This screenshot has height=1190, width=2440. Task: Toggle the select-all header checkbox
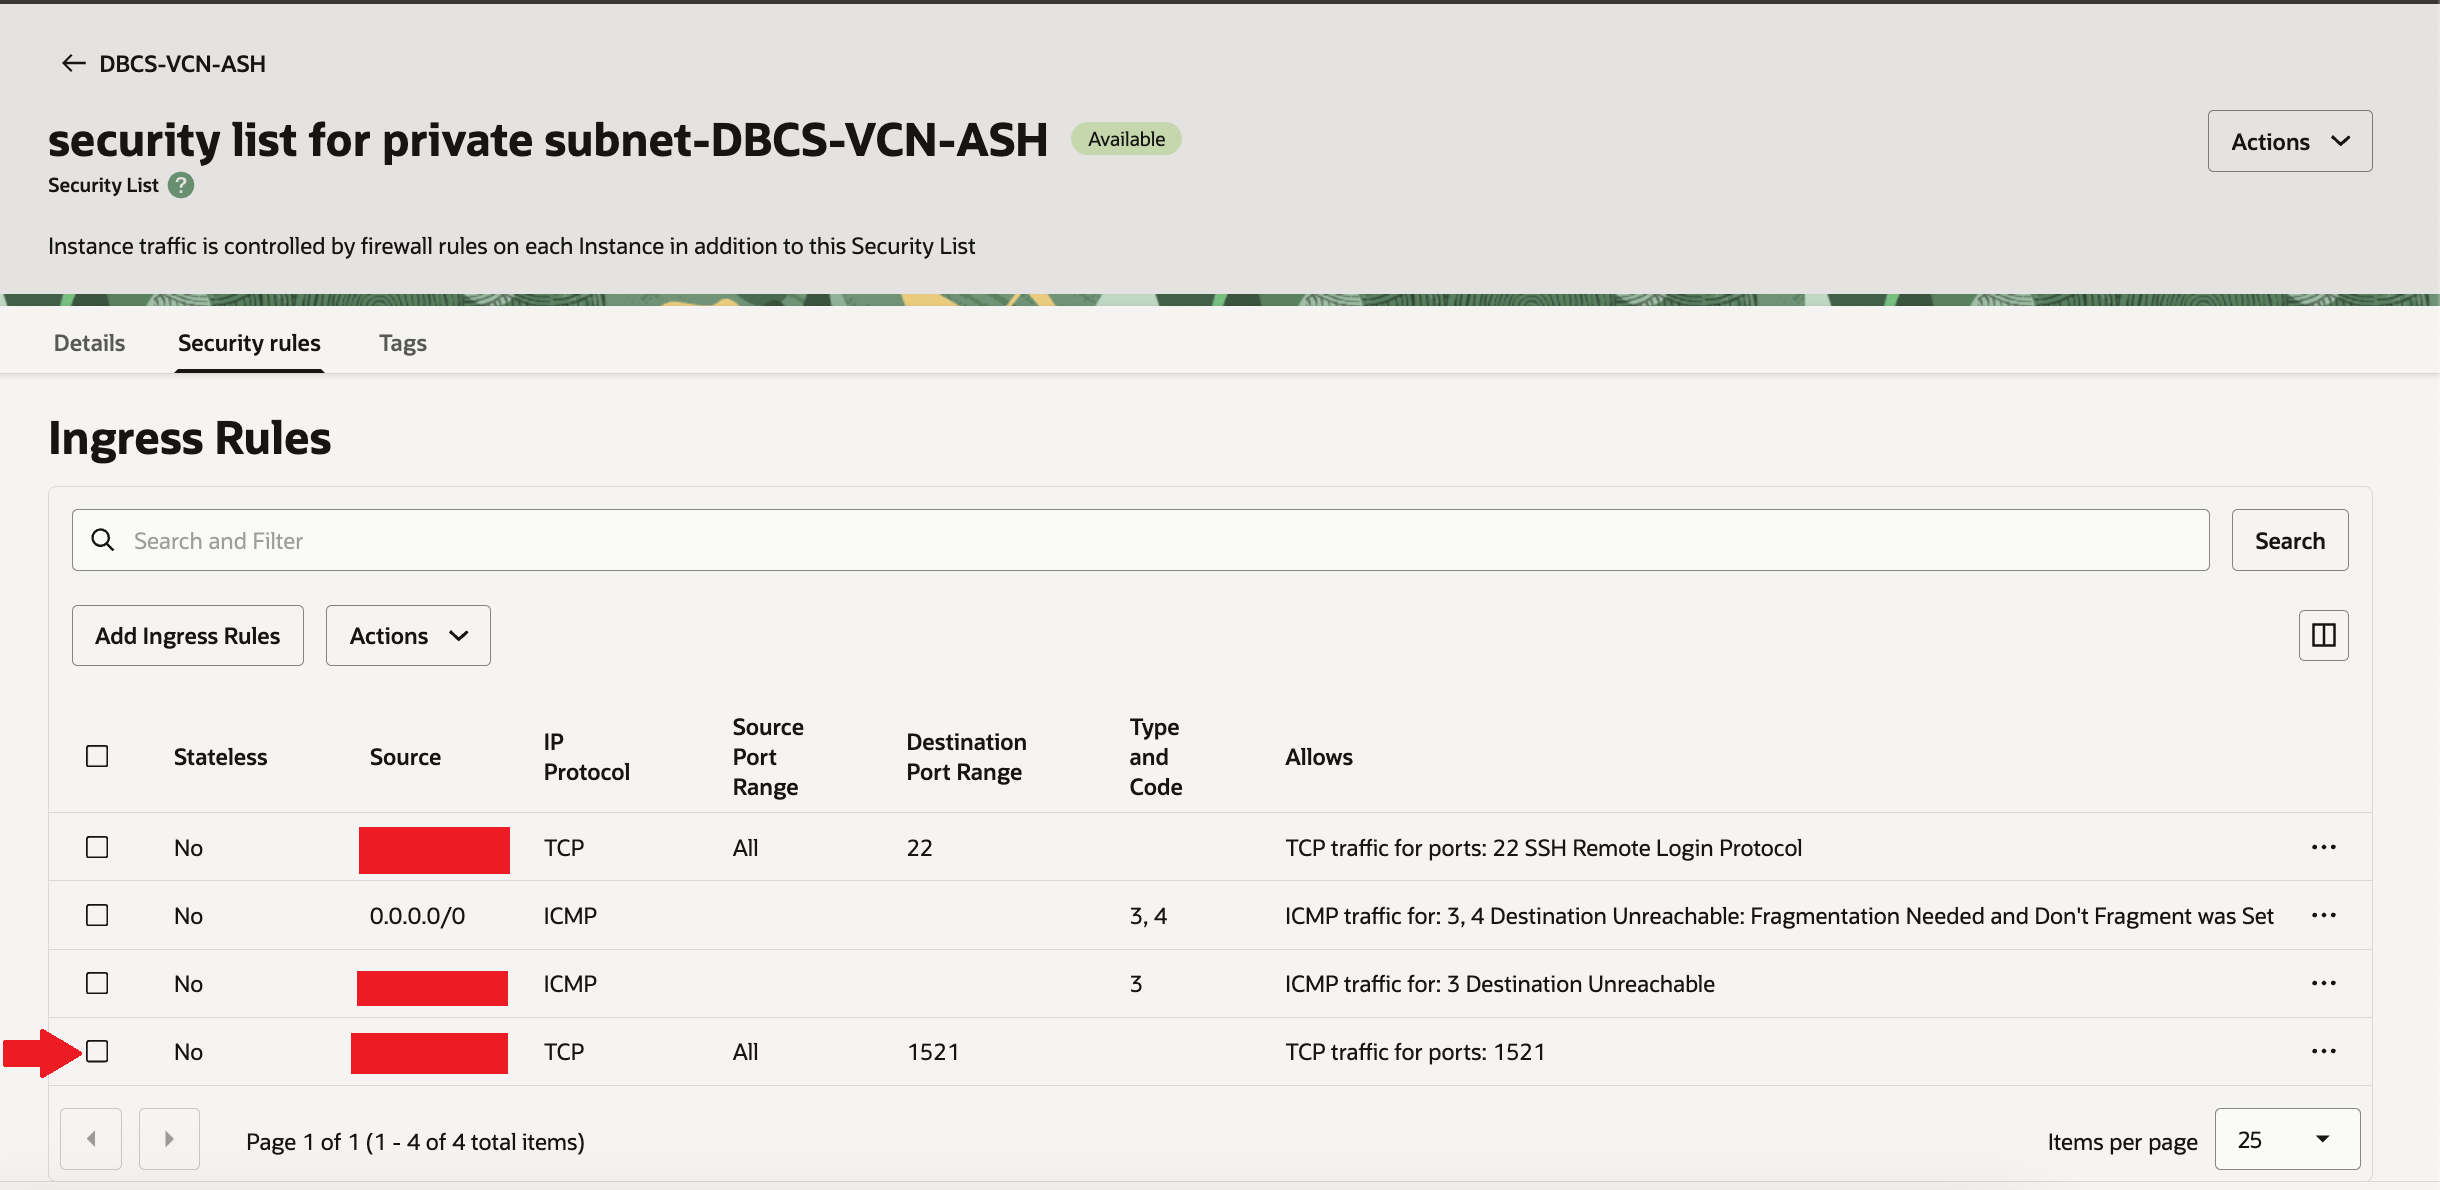(x=97, y=756)
